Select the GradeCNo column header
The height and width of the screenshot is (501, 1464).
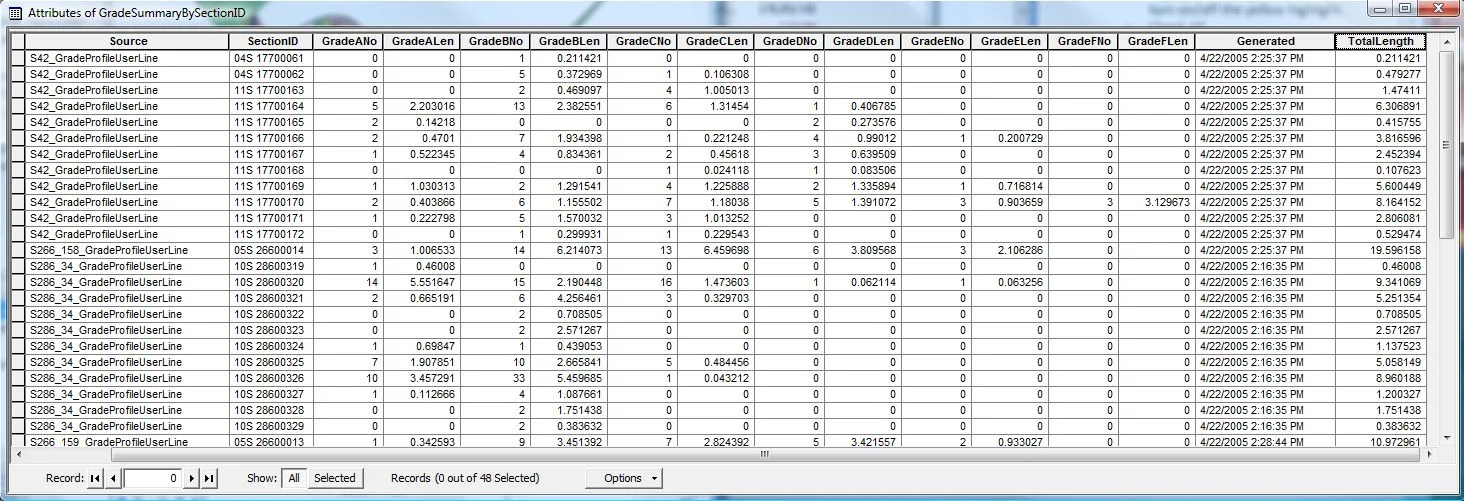[642, 41]
